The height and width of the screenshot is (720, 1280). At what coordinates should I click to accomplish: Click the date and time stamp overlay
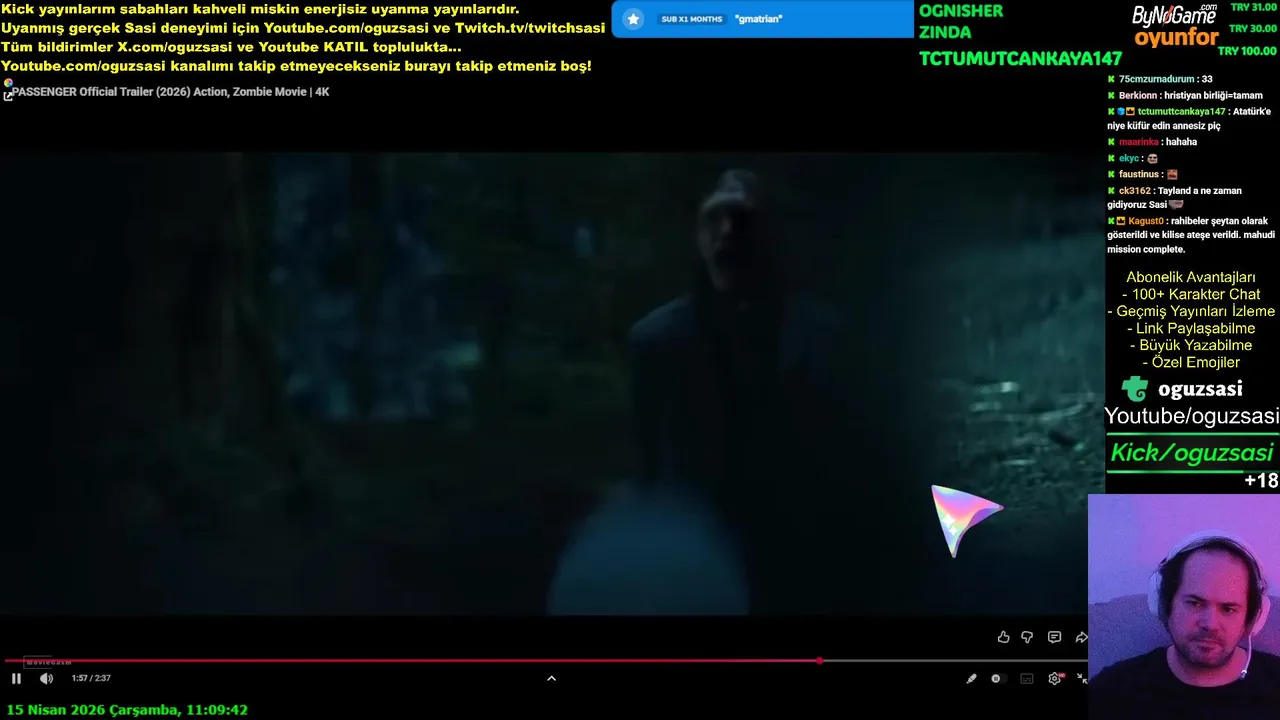pos(127,710)
